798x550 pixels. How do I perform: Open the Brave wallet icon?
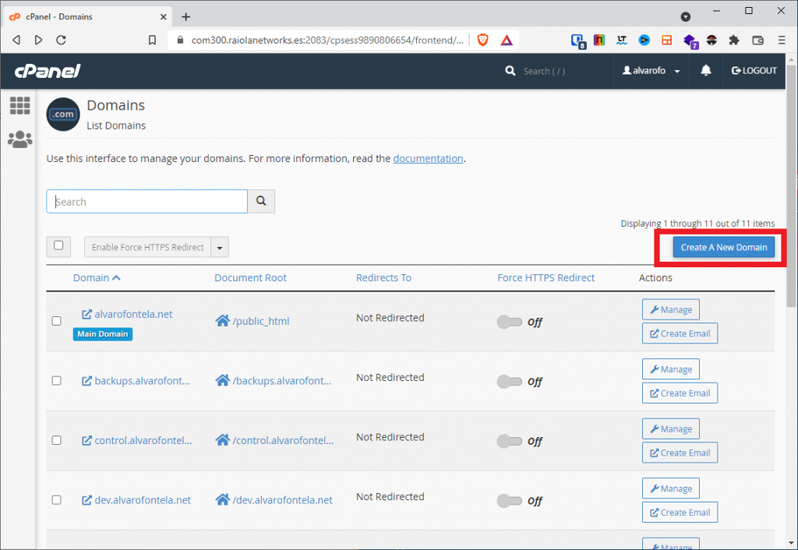[x=757, y=40]
